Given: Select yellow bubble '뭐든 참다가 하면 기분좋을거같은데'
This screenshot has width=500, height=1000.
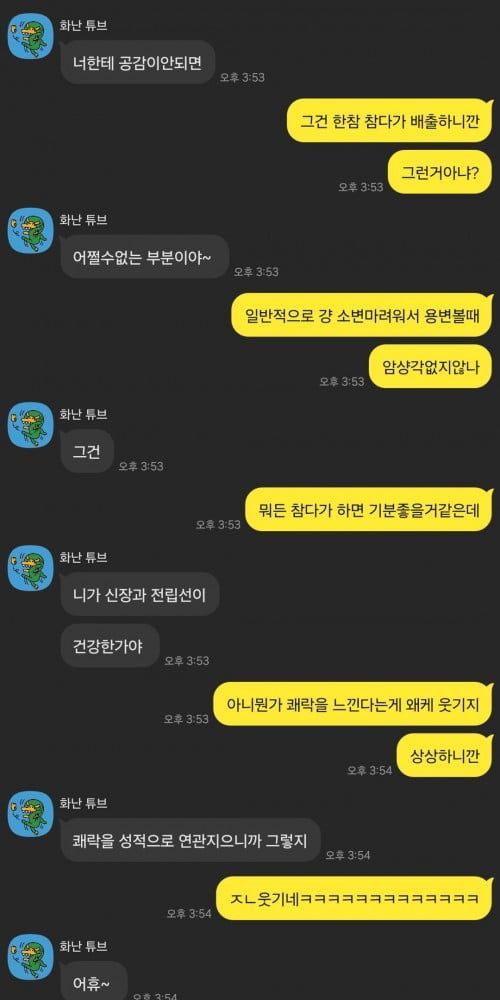Looking at the screenshot, I should [x=370, y=509].
